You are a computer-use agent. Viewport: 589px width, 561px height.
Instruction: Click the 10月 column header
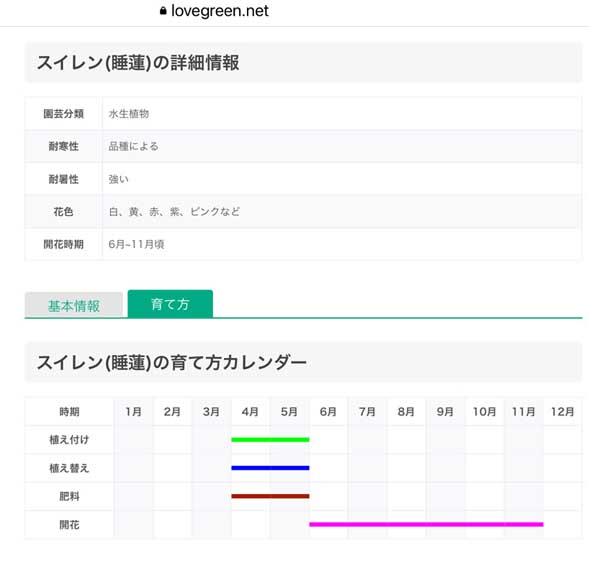point(484,412)
